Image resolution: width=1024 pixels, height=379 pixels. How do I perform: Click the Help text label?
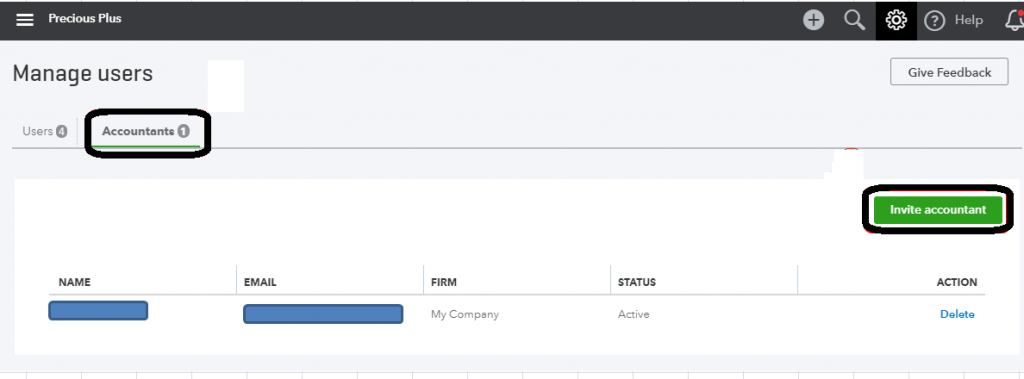pyautogui.click(x=968, y=20)
